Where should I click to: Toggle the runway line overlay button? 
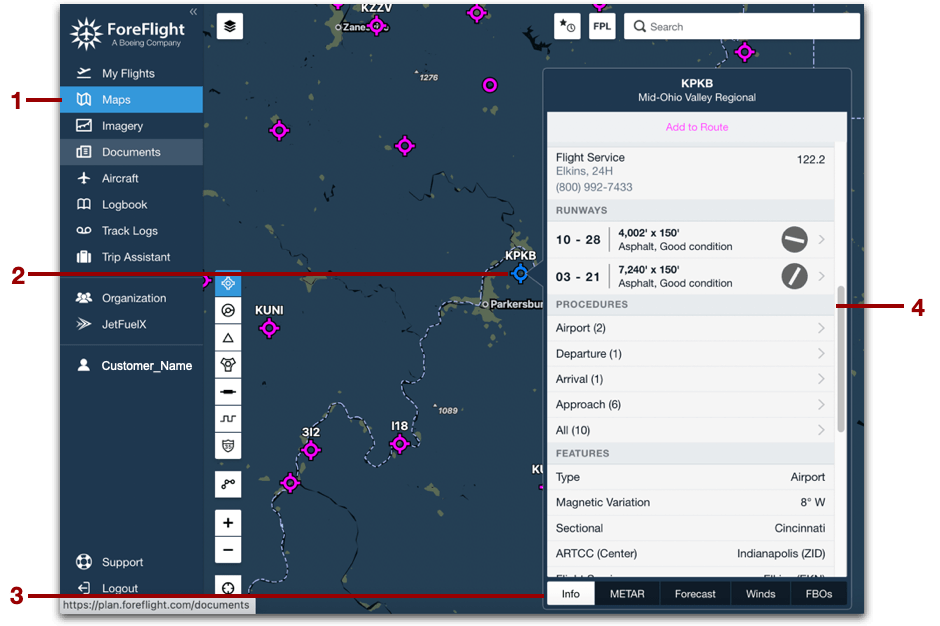click(228, 392)
